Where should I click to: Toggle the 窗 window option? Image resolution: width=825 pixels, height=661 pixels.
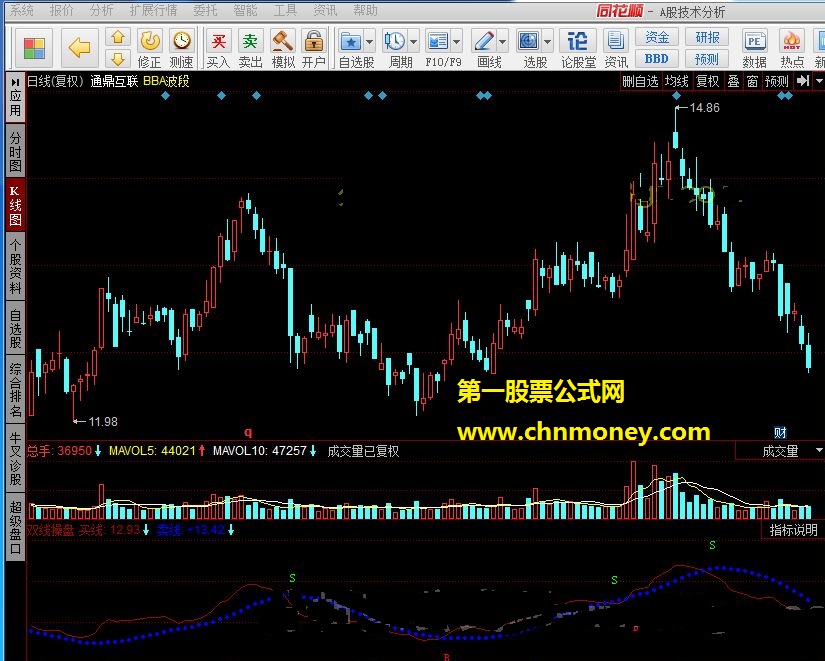pos(752,81)
